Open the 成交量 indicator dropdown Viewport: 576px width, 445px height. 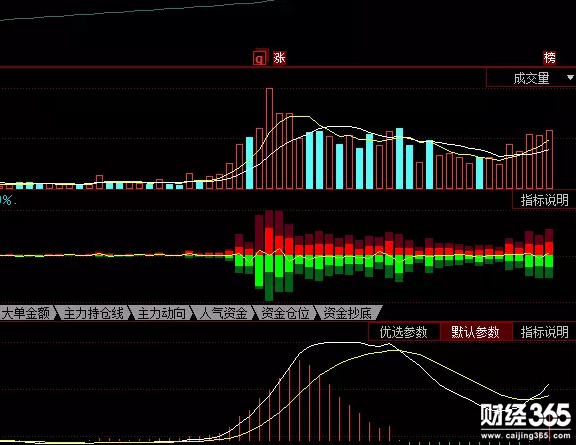pyautogui.click(x=531, y=78)
